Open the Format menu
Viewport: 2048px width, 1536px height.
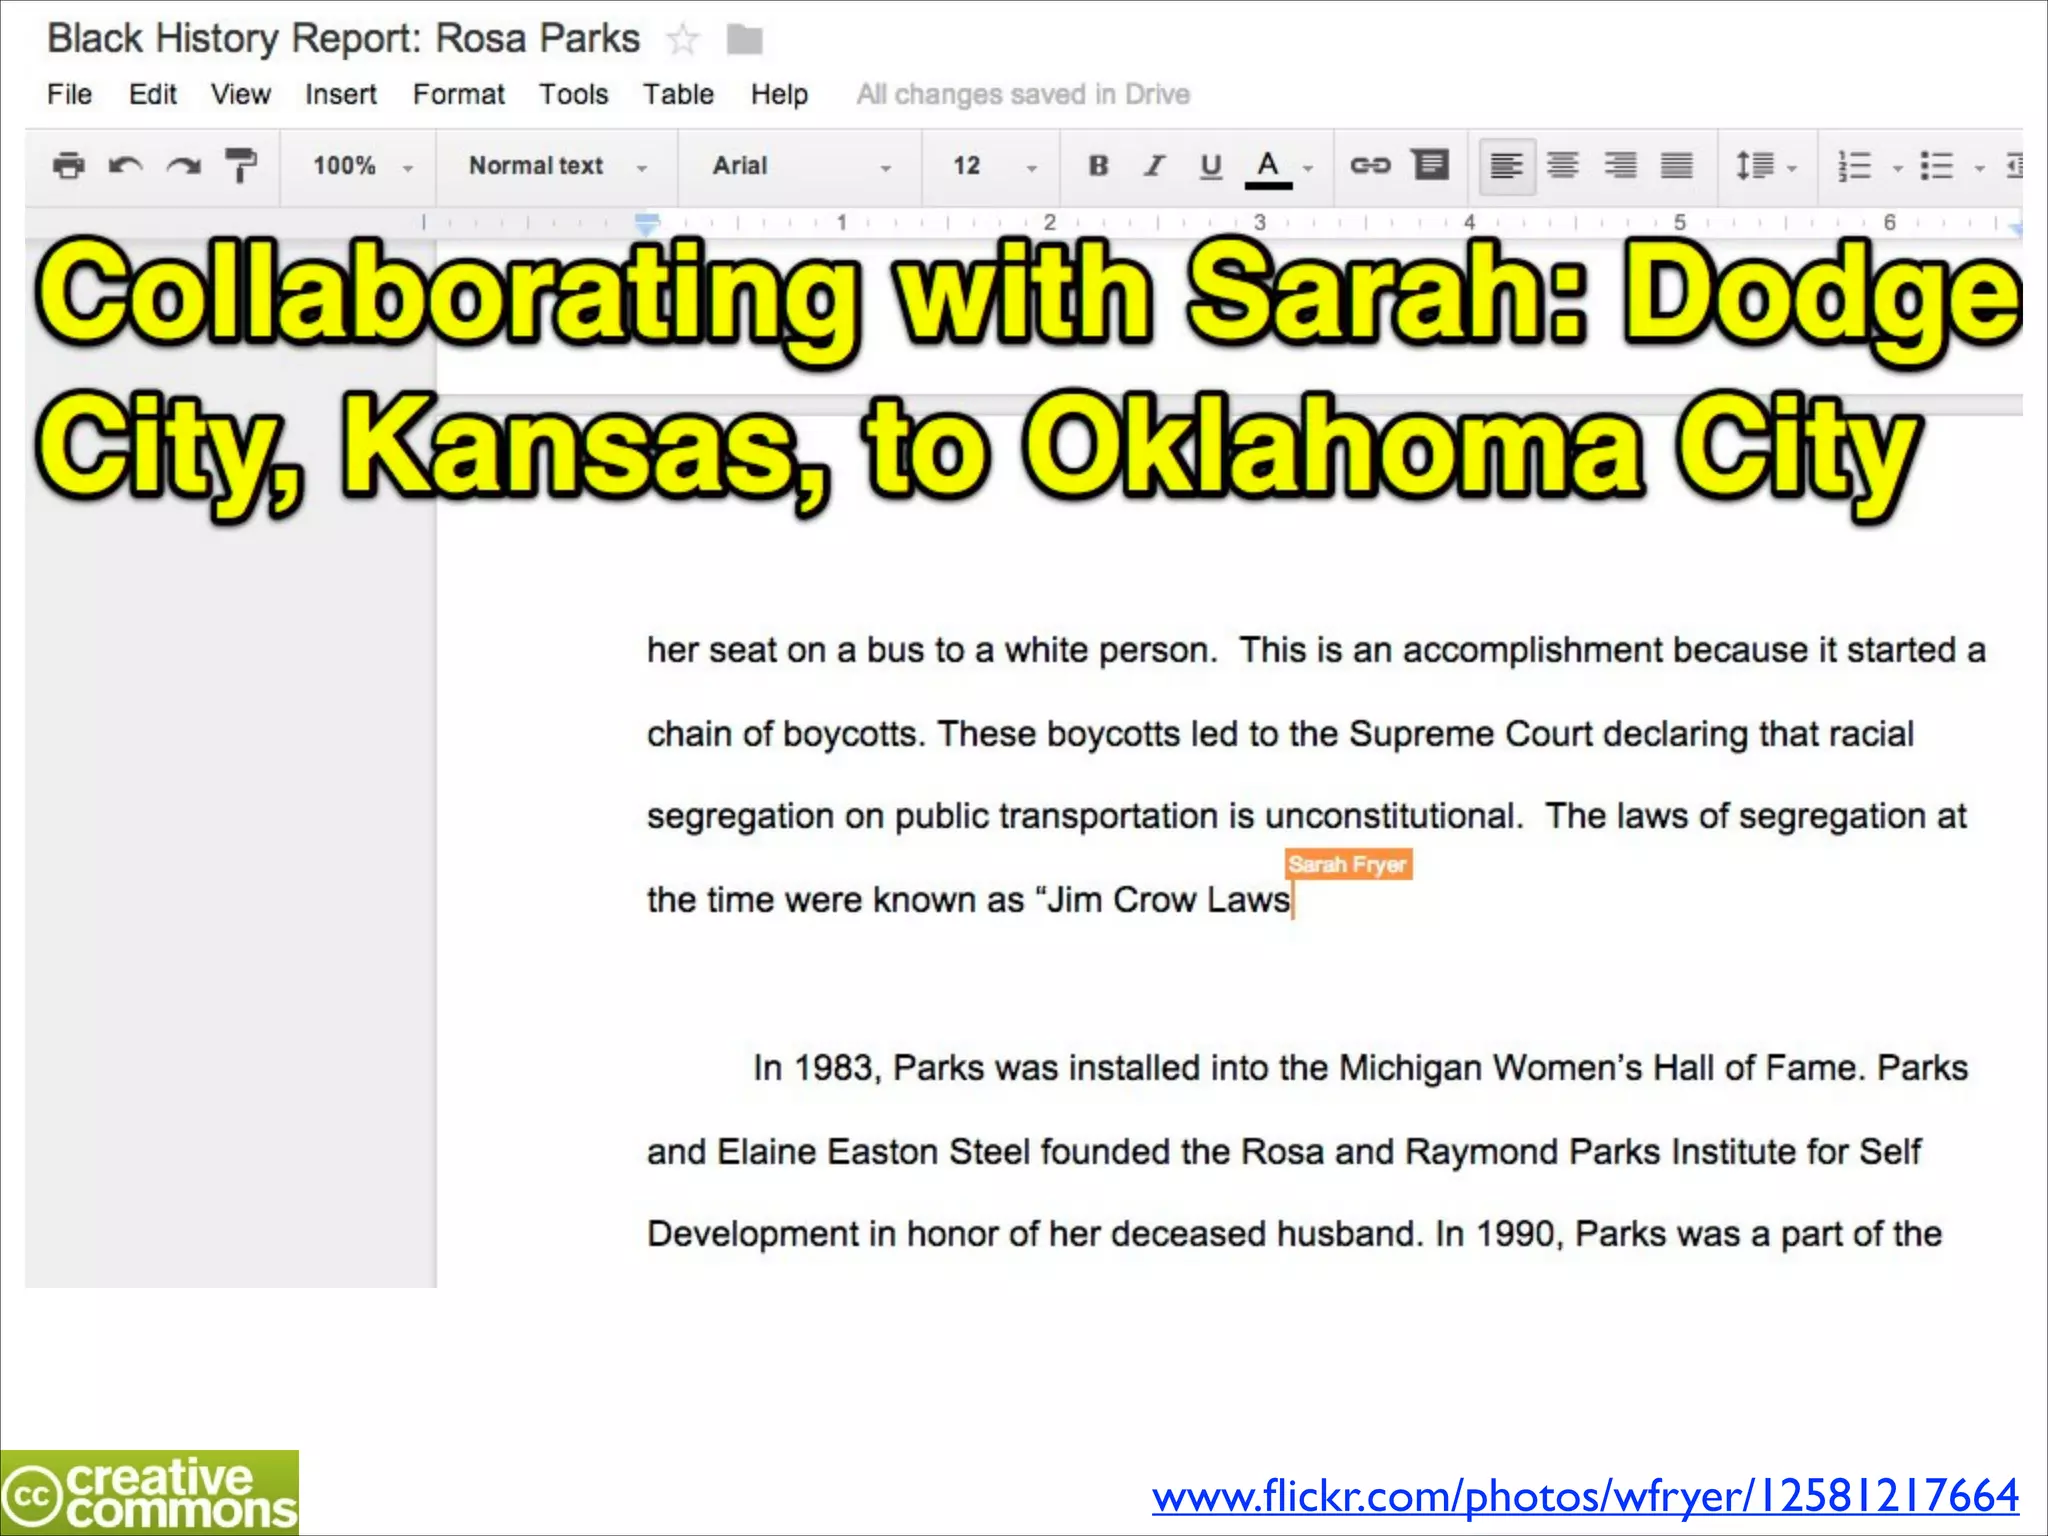pos(458,94)
